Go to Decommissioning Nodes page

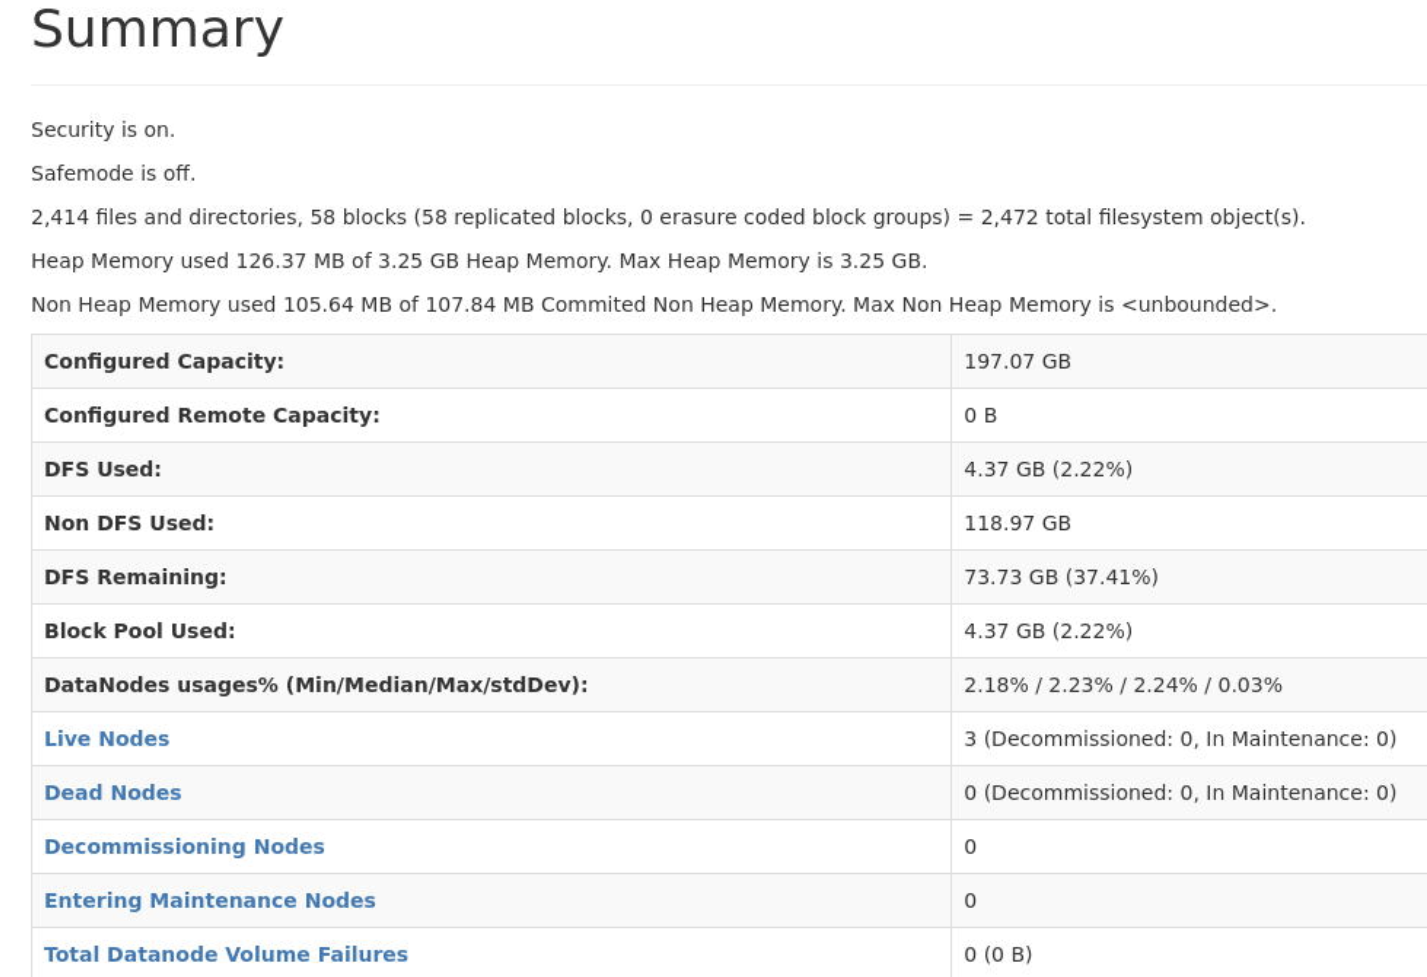click(x=184, y=846)
